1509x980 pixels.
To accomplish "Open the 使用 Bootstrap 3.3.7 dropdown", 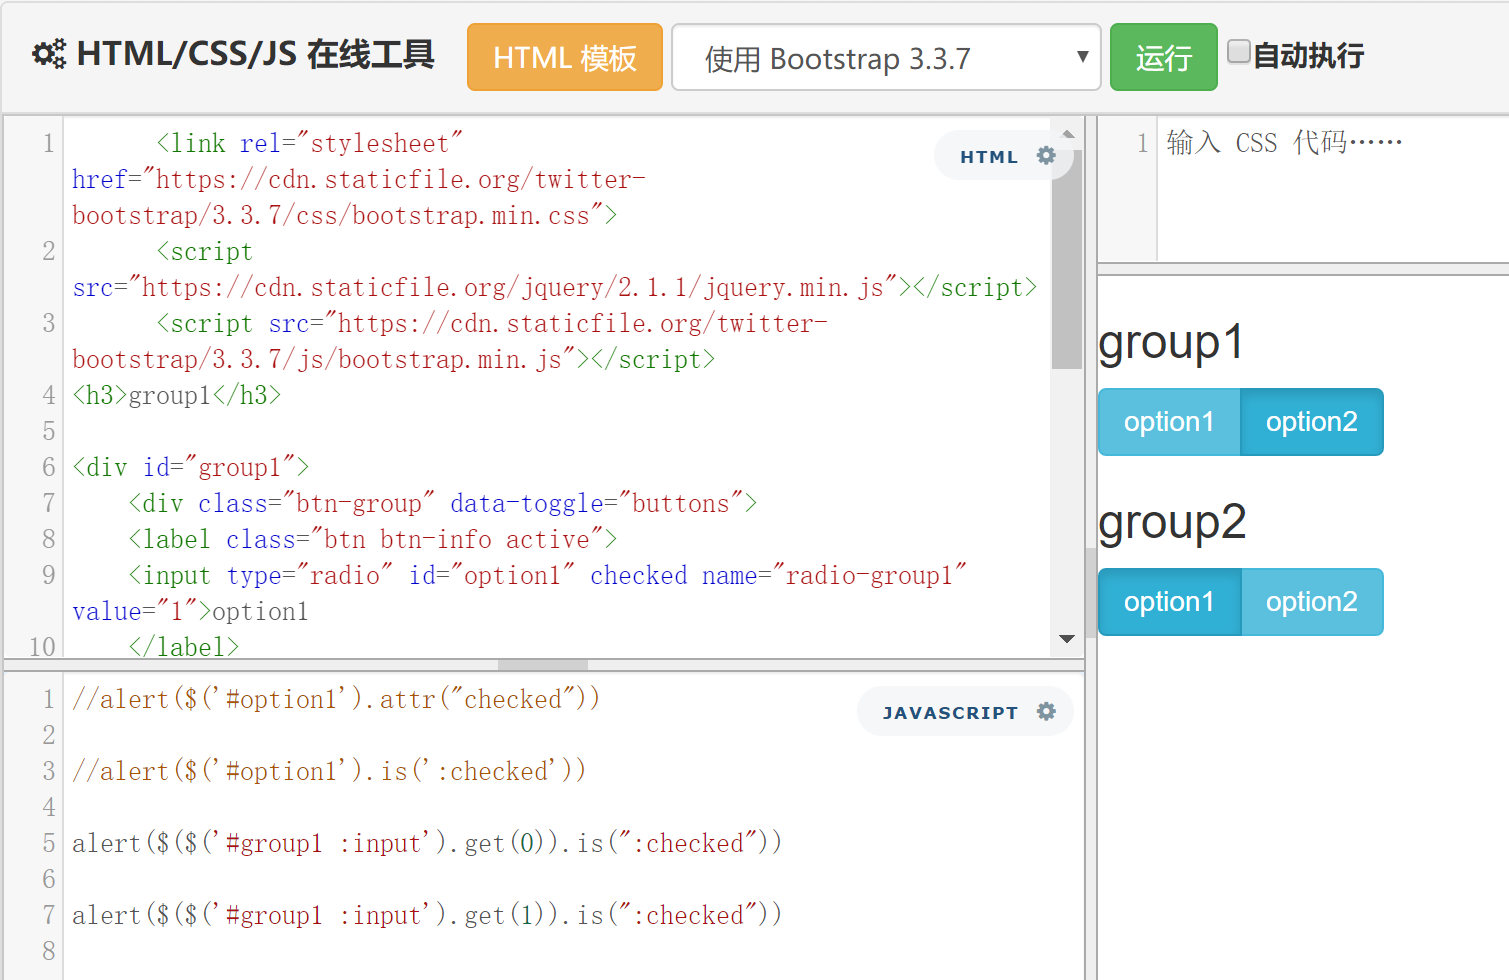I will point(886,58).
